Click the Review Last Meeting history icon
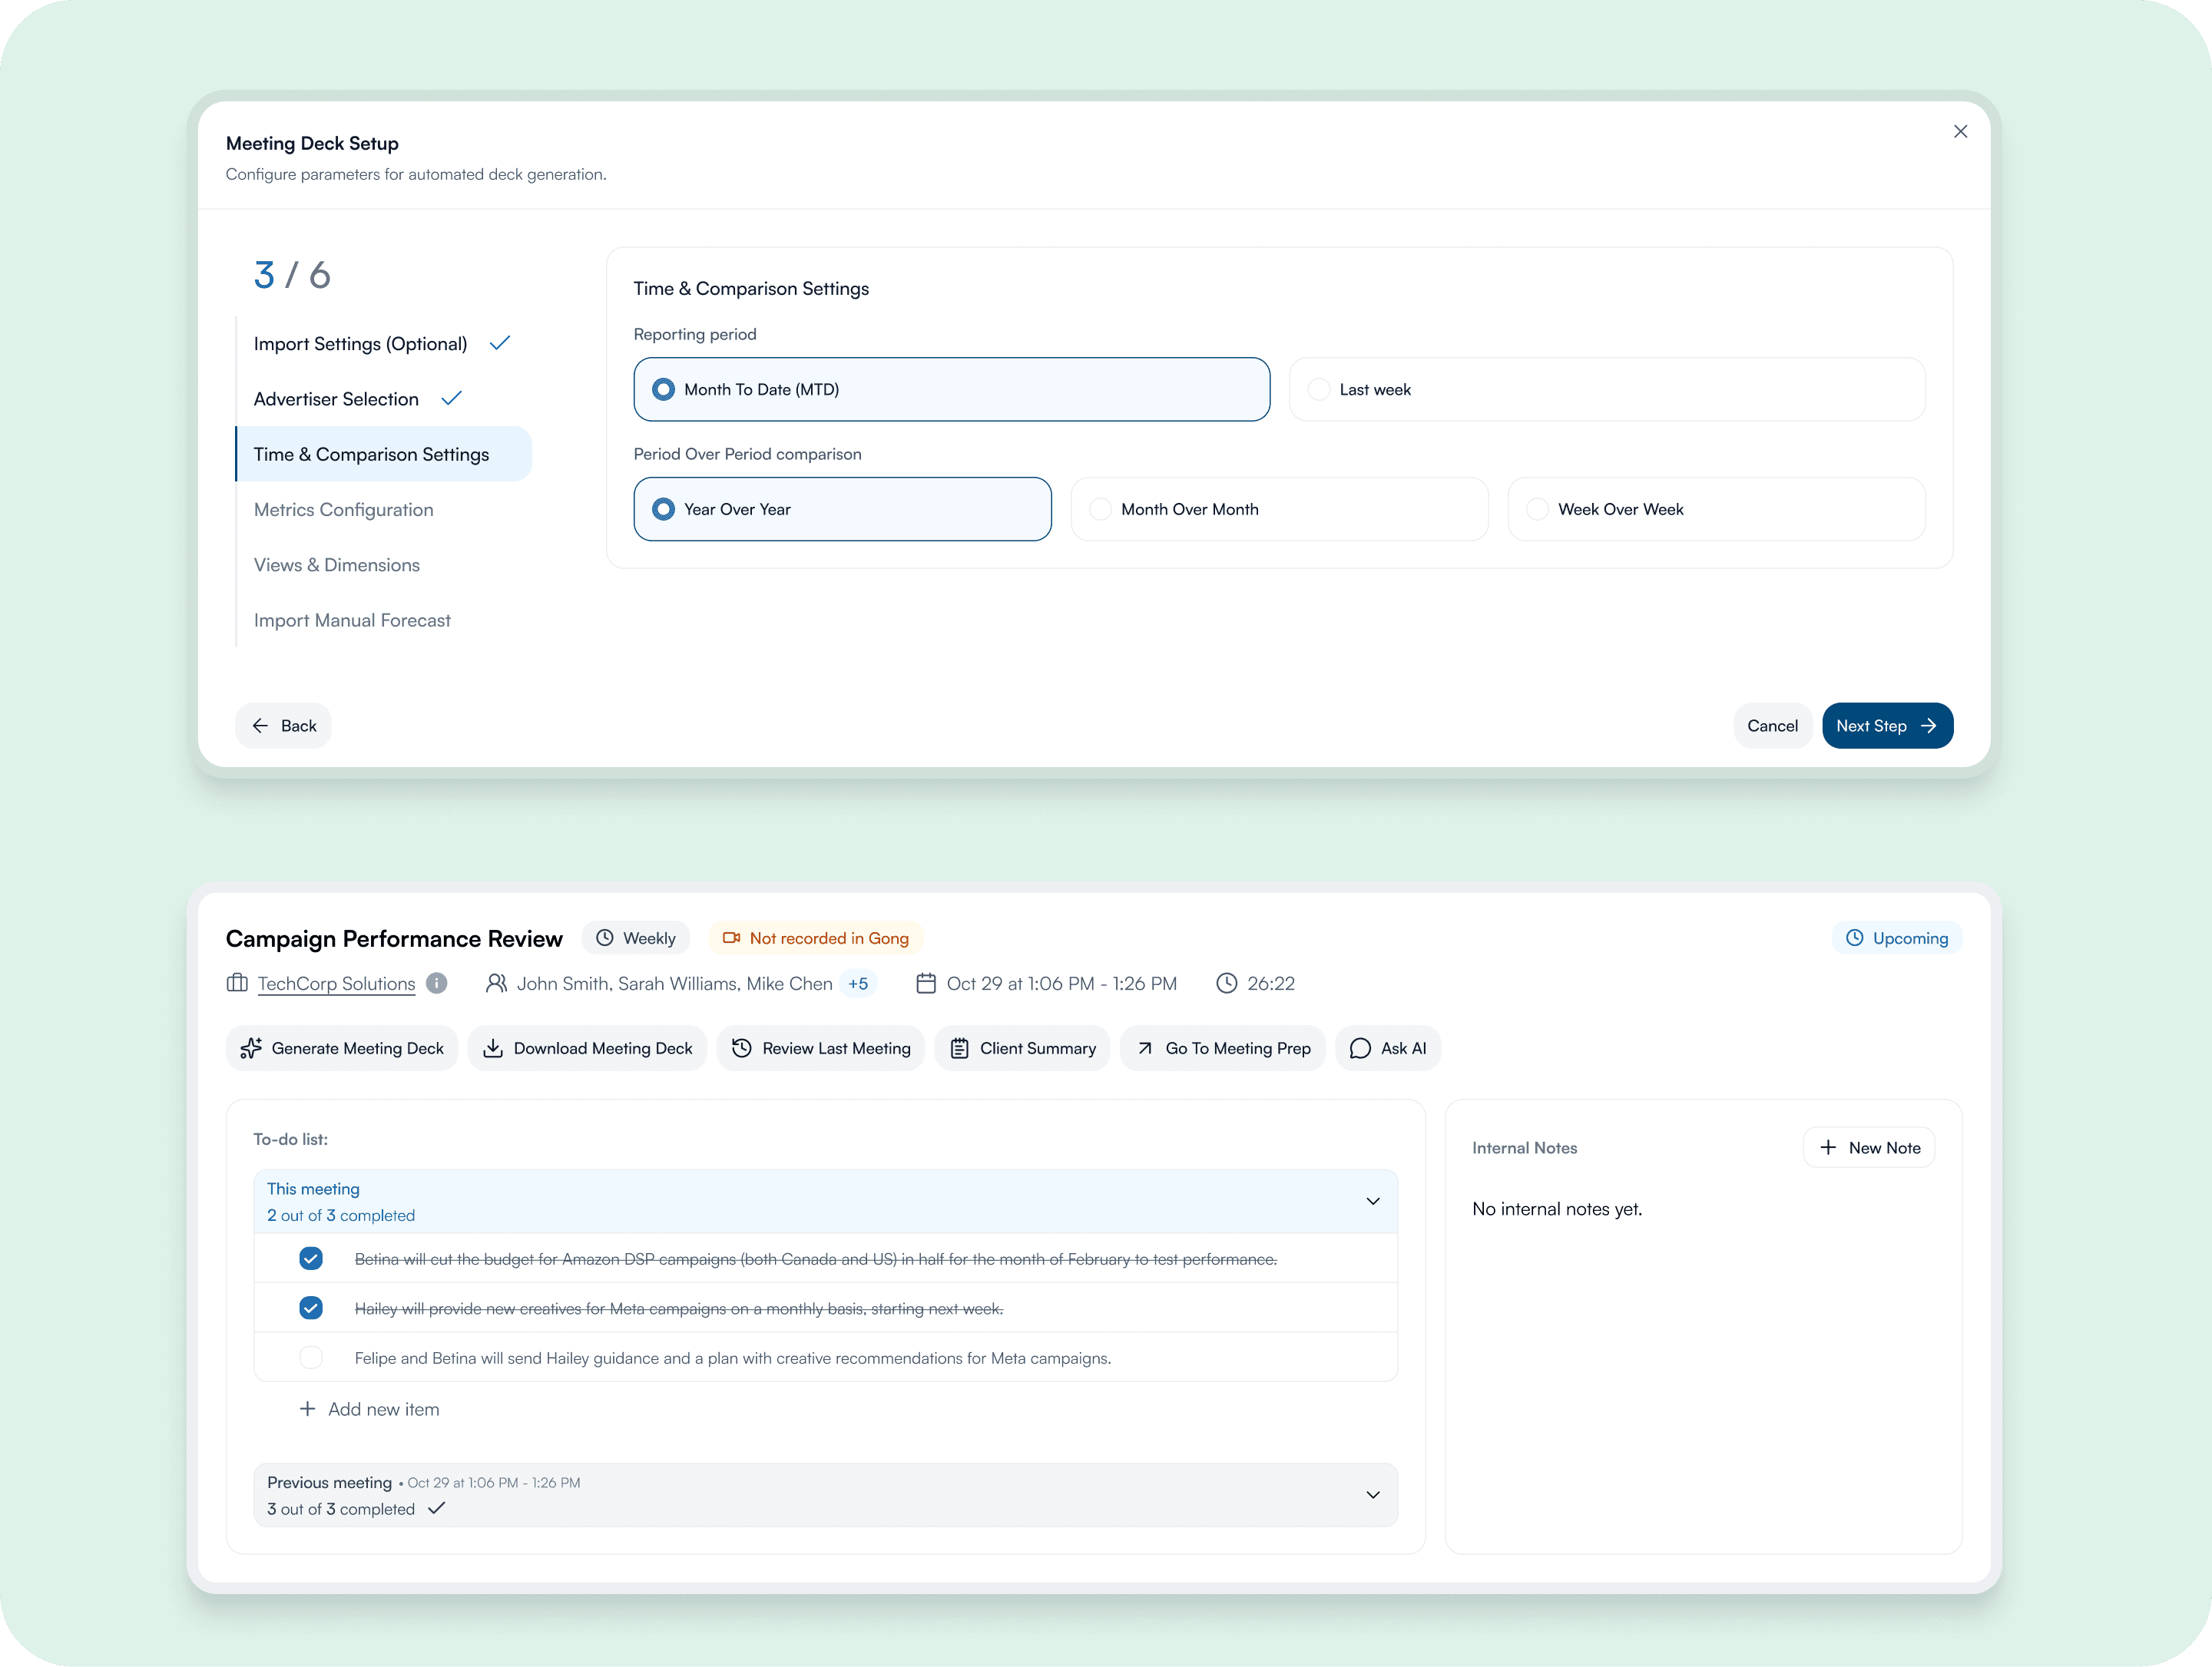The width and height of the screenshot is (2212, 1667). pos(742,1048)
